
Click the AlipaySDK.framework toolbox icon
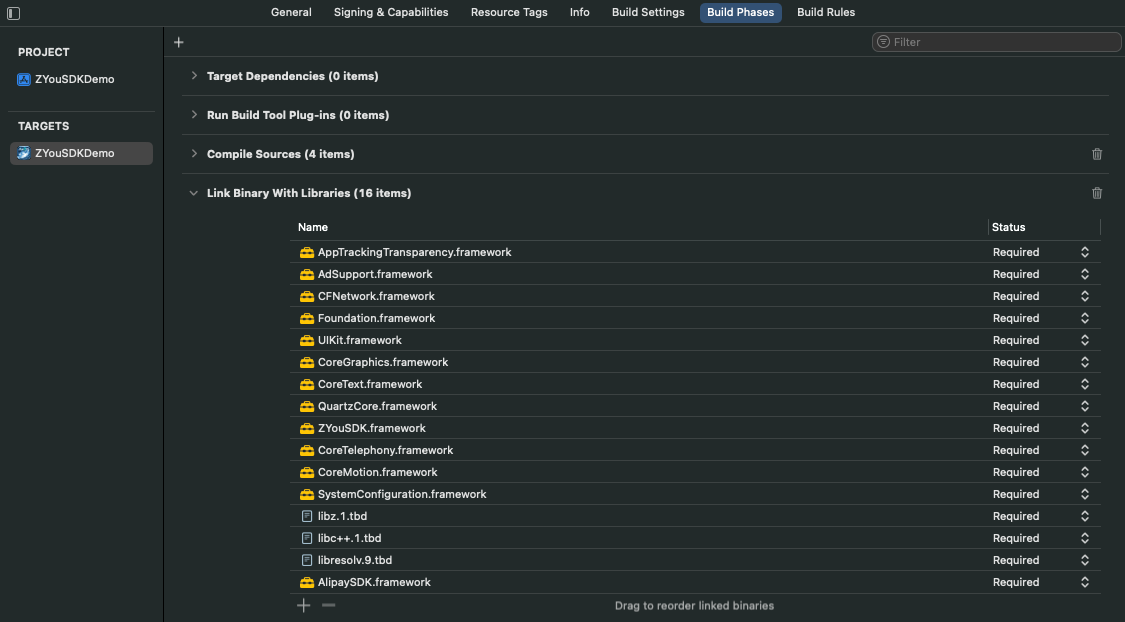[x=307, y=582]
